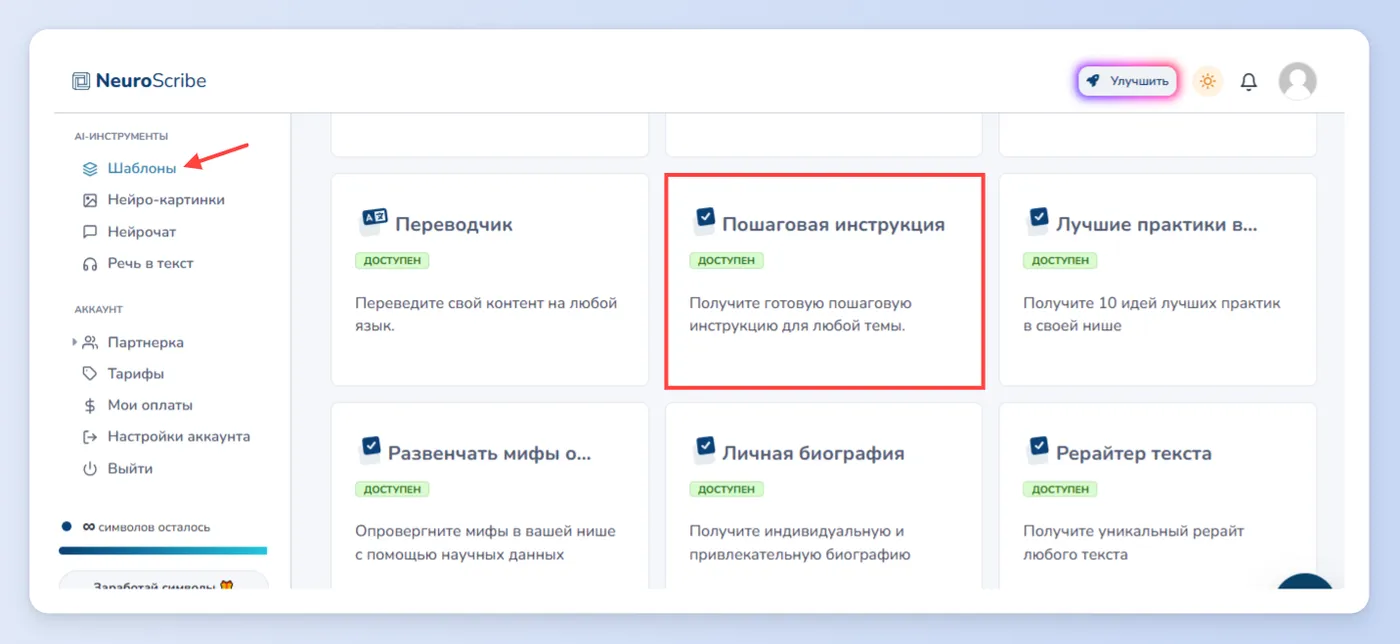Expand the Партнерка submenu arrow
Screen dimensions: 1400x644
pos(74,342)
